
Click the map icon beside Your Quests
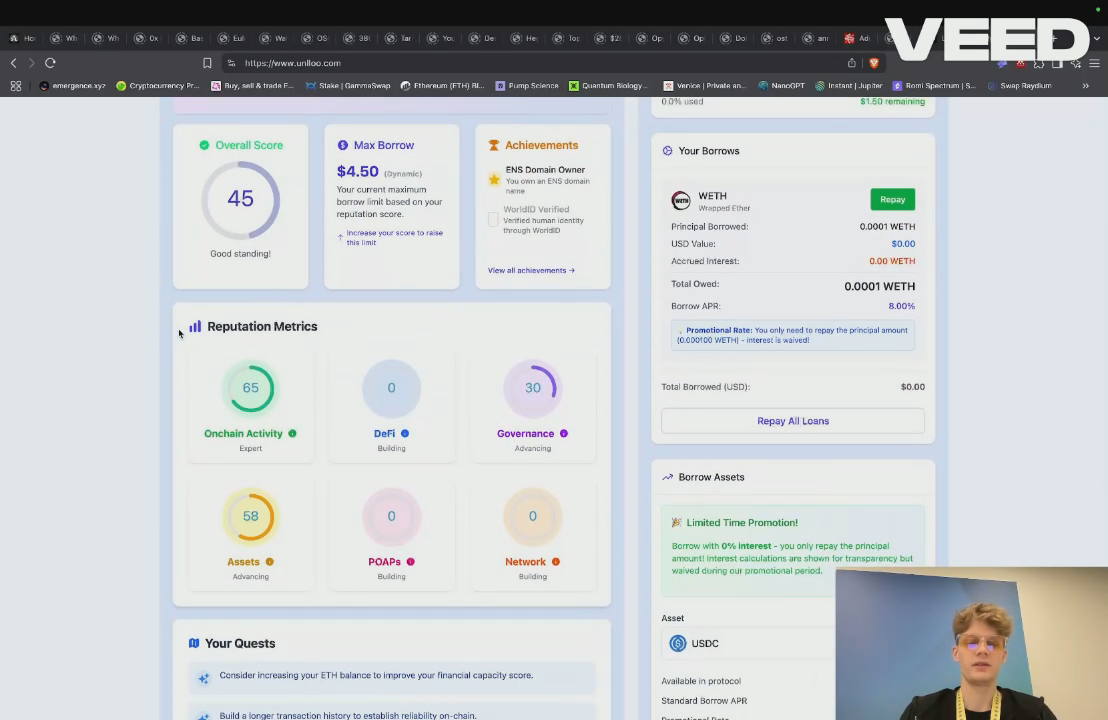coord(194,643)
